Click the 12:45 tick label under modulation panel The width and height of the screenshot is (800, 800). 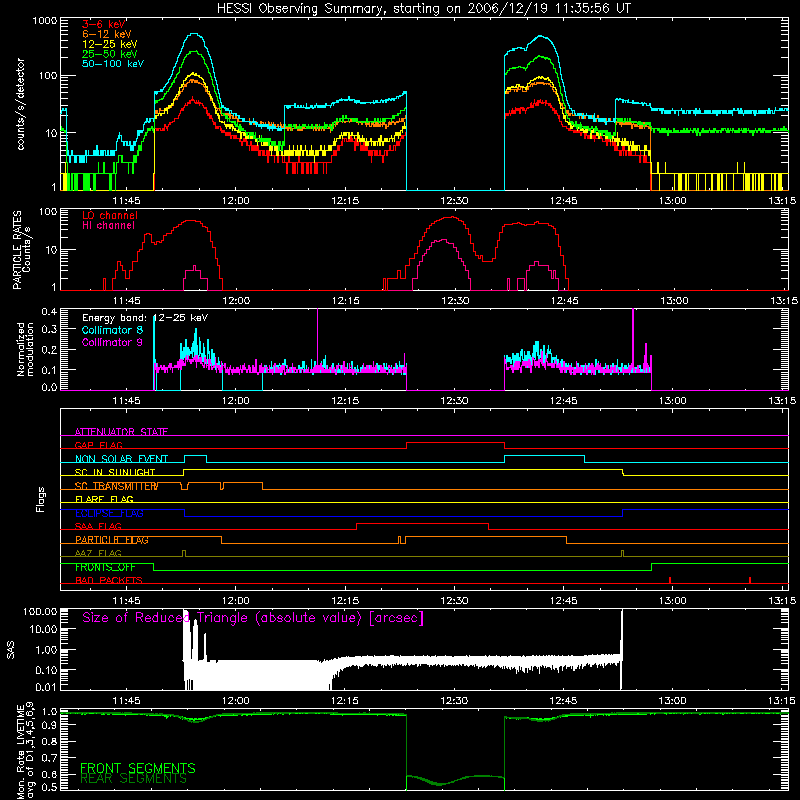[x=564, y=401]
